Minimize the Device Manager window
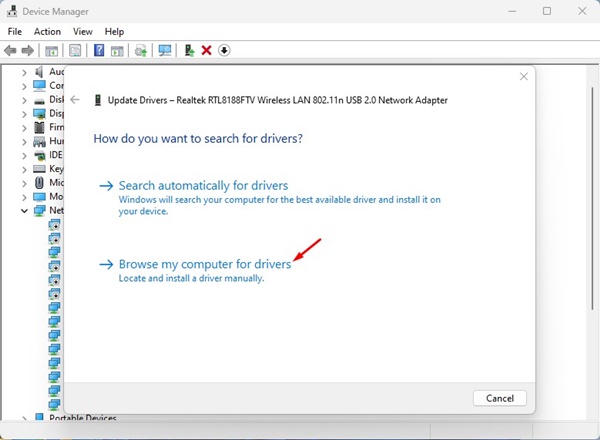600x440 pixels. pyautogui.click(x=512, y=11)
